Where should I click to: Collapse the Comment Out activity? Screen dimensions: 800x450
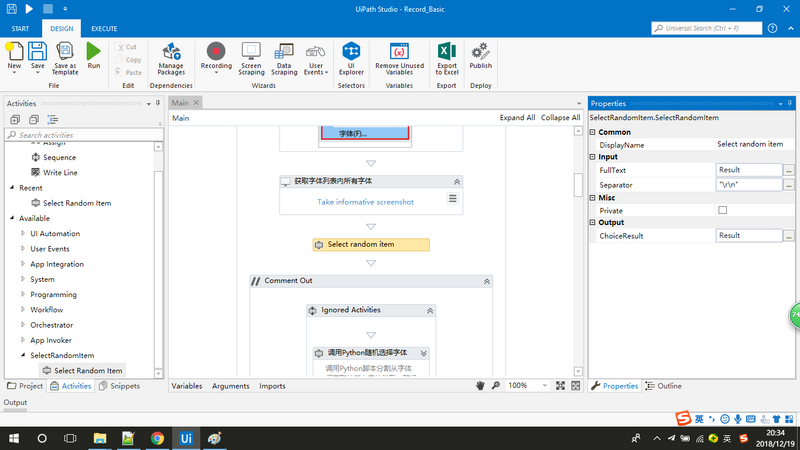(487, 281)
